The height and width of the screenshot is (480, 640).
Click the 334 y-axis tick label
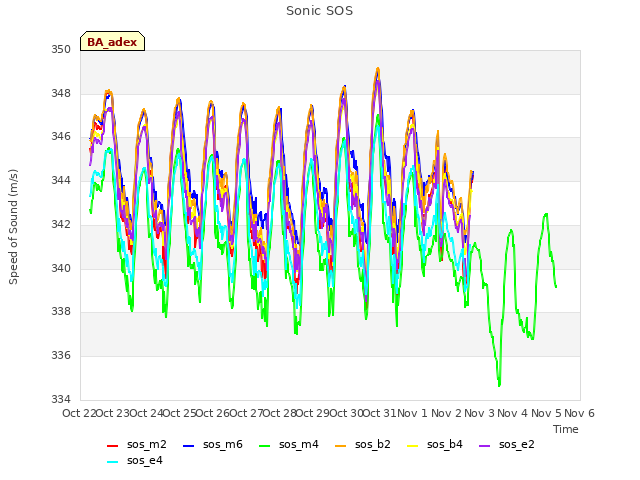coord(61,399)
